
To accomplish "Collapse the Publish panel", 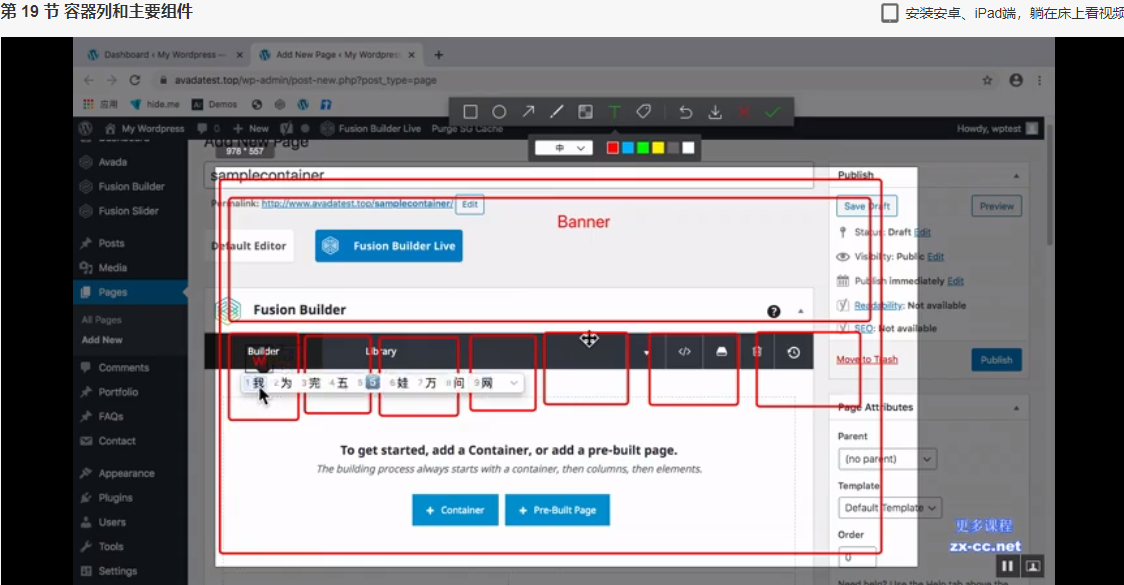I will 1016,176.
